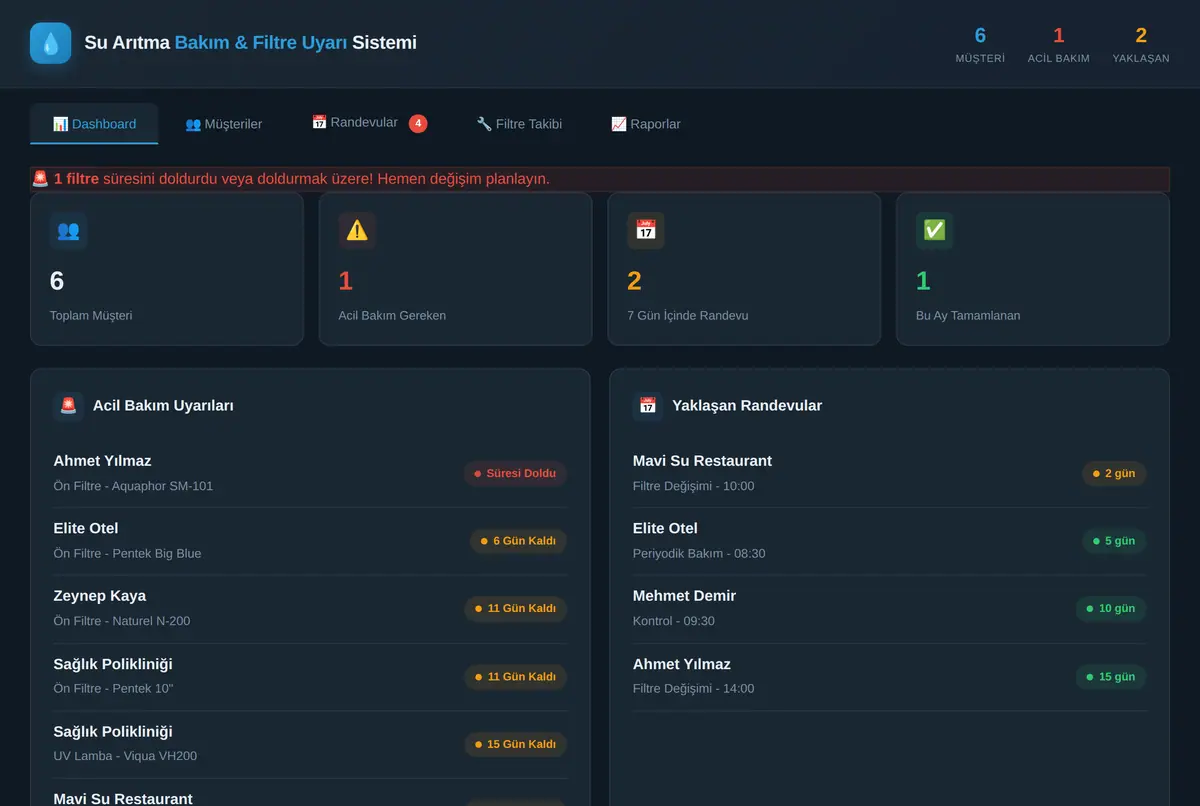This screenshot has height=806, width=1200.
Task: Click the water drop app logo
Action: 50,43
